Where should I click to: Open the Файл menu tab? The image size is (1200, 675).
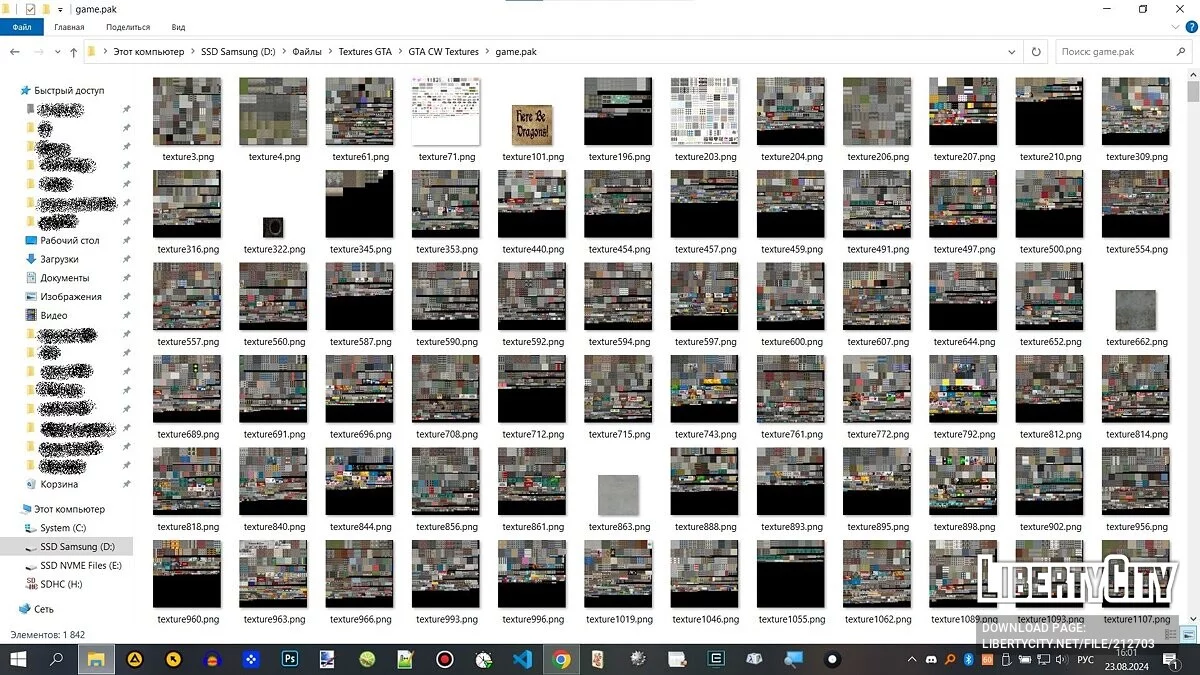(21, 27)
